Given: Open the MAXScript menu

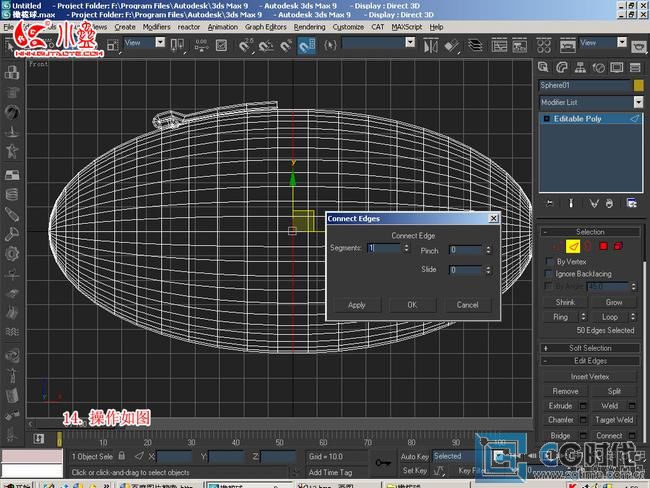Looking at the screenshot, I should pos(407,27).
